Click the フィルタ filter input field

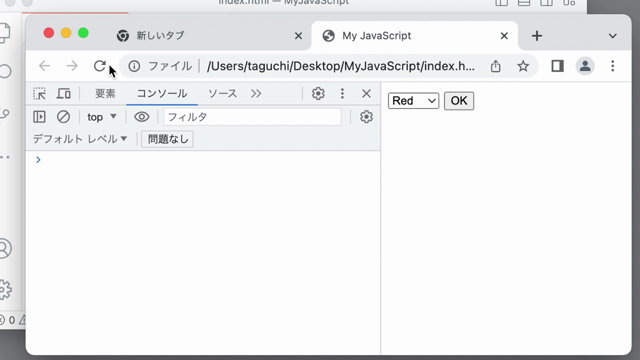[252, 117]
